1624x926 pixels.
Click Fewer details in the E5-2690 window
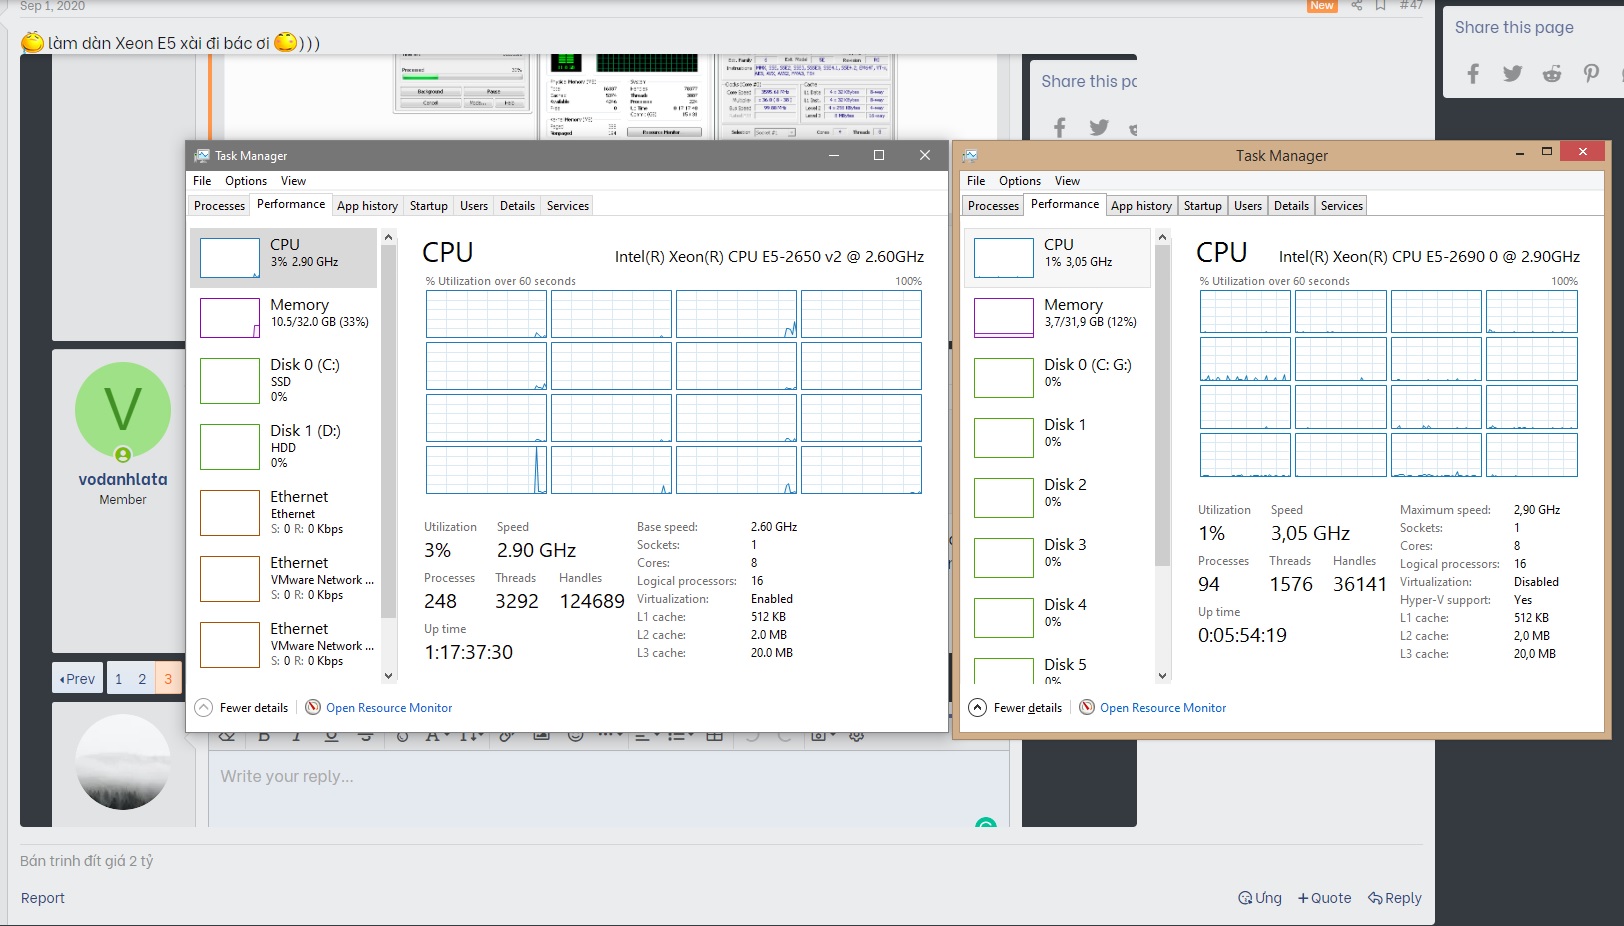pos(1028,708)
